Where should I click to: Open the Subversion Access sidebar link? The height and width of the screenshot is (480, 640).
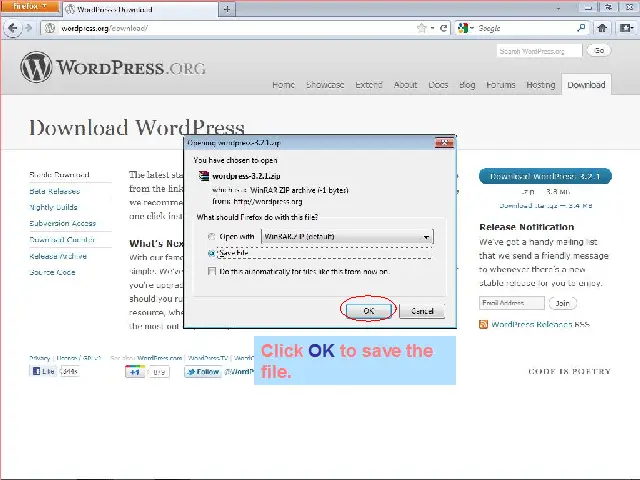tap(62, 223)
